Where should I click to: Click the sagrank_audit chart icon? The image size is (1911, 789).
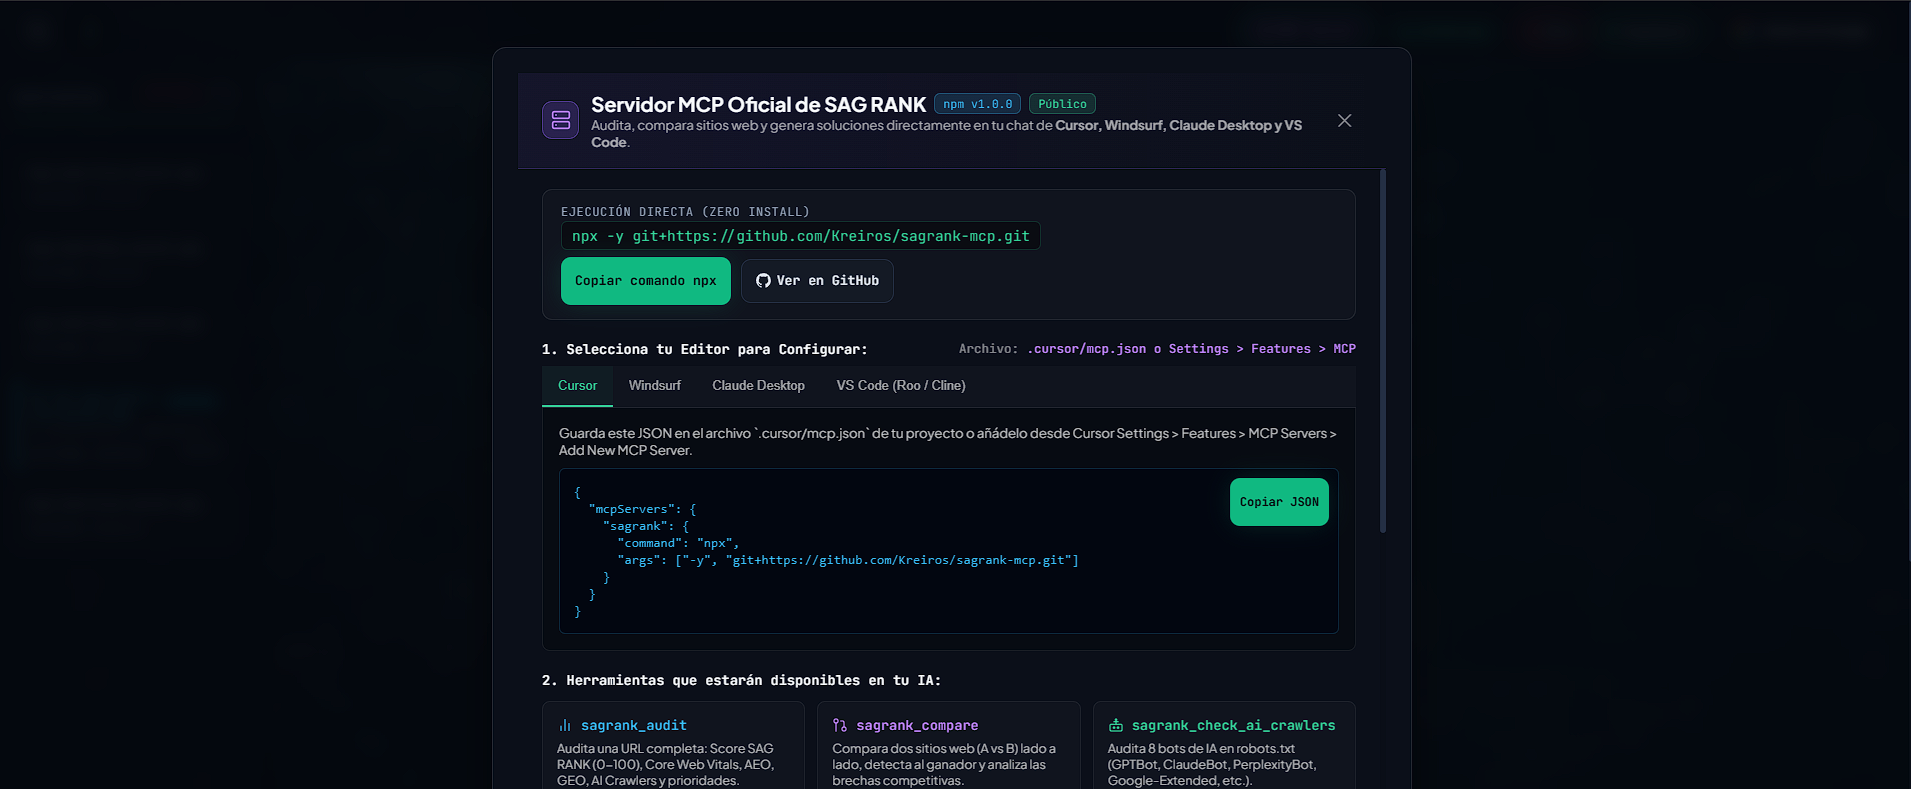tap(565, 726)
